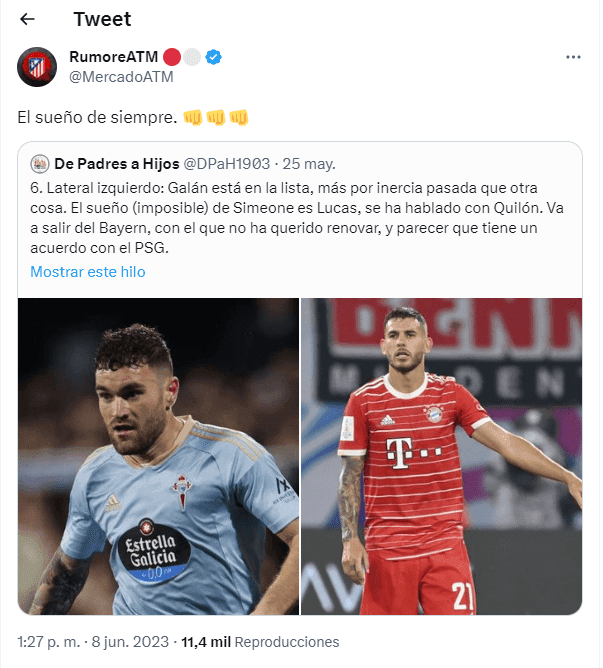Click 'Mostrar este hilo' link
Viewport: 603px width, 668px height.
click(88, 272)
